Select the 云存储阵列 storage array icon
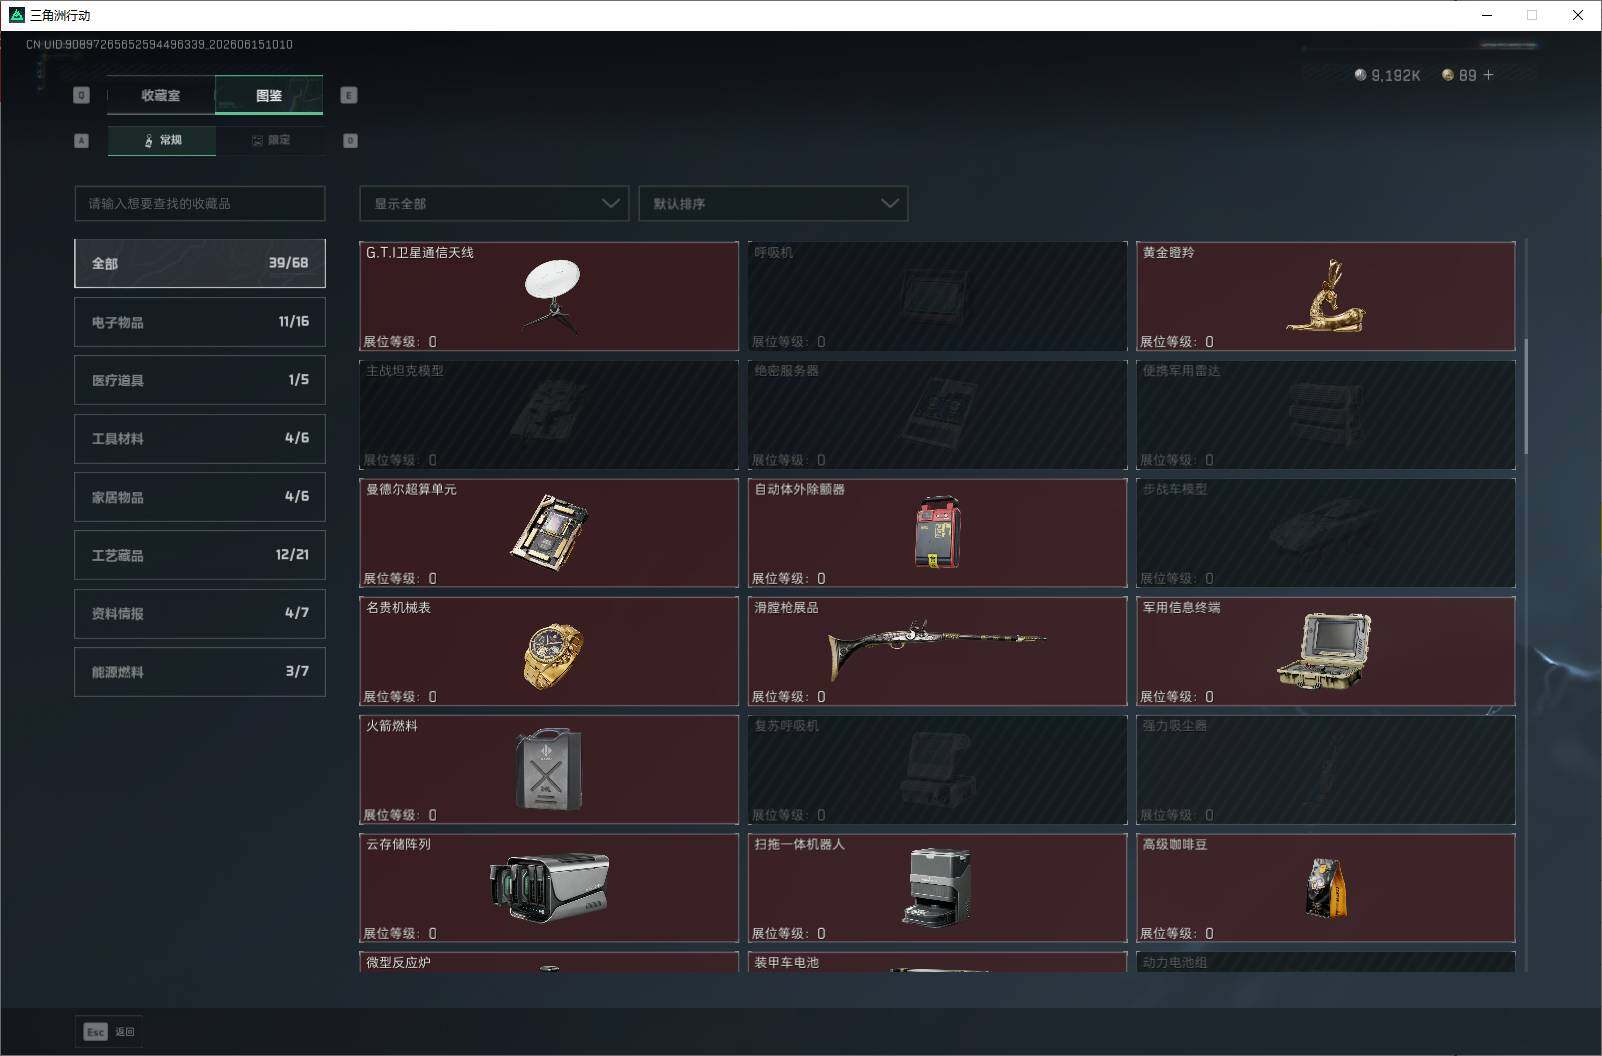The image size is (1602, 1056). [x=549, y=886]
